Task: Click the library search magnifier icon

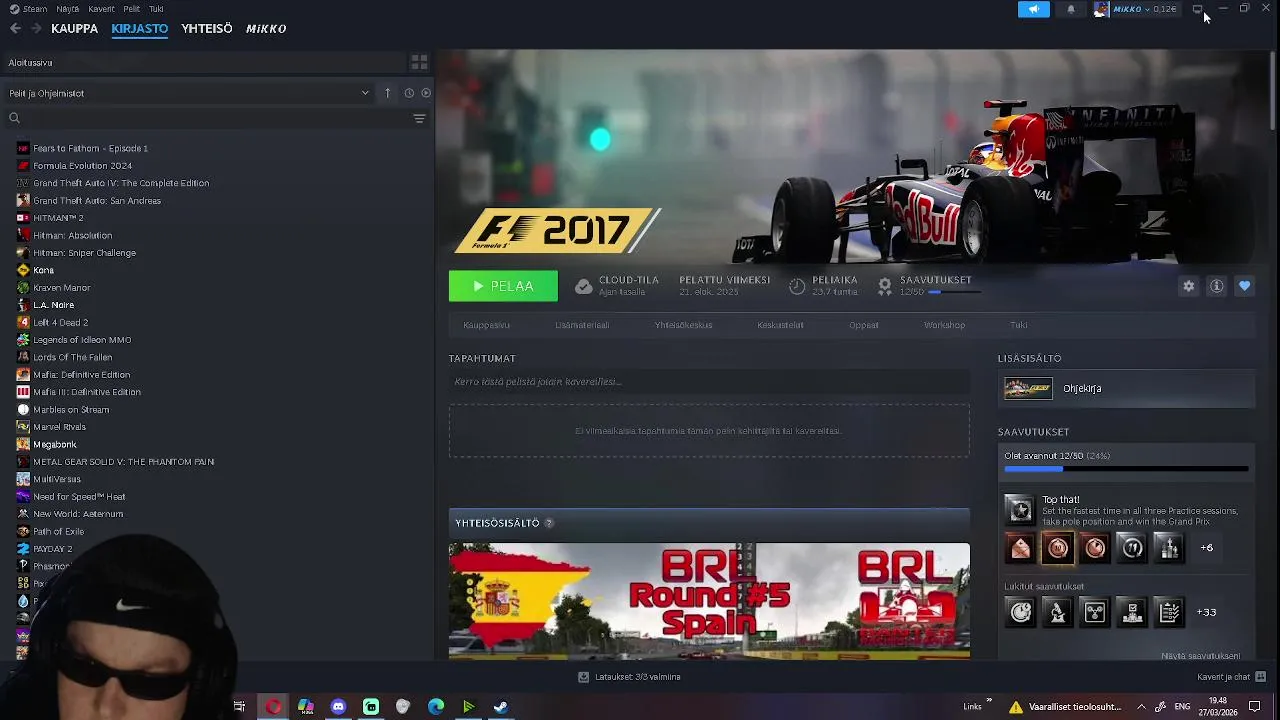Action: pyautogui.click(x=14, y=118)
